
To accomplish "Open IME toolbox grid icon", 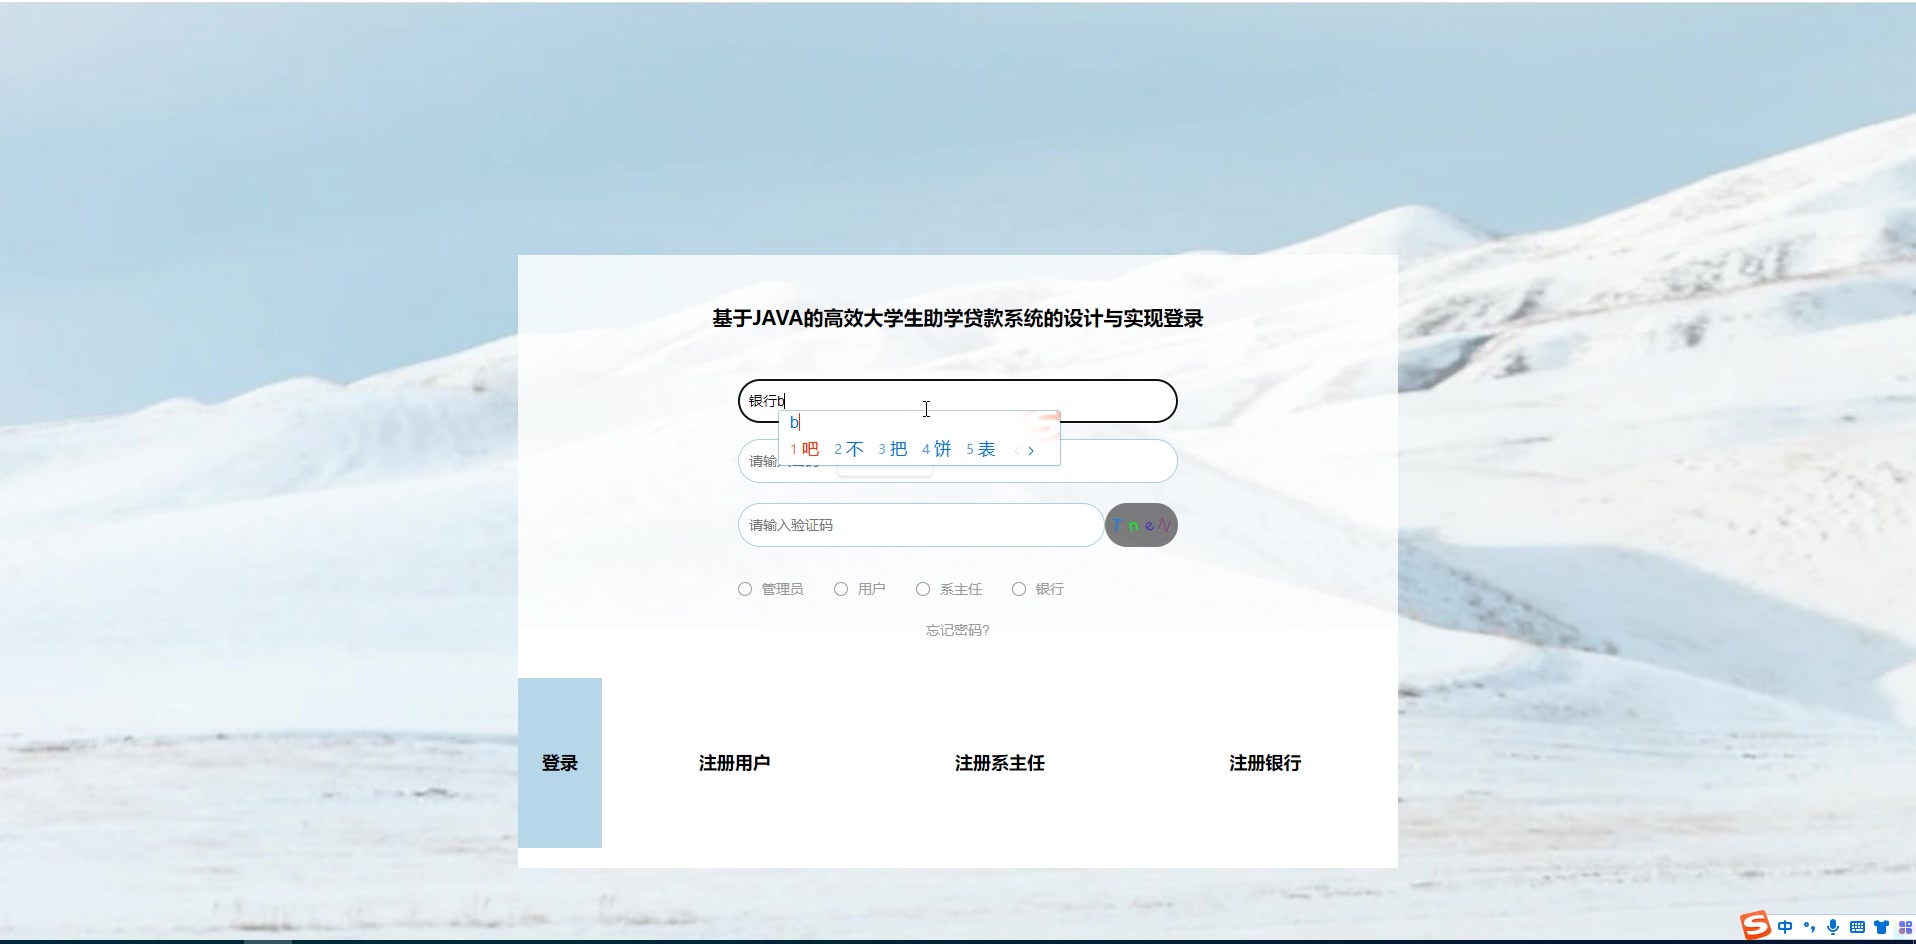I will point(1904,927).
